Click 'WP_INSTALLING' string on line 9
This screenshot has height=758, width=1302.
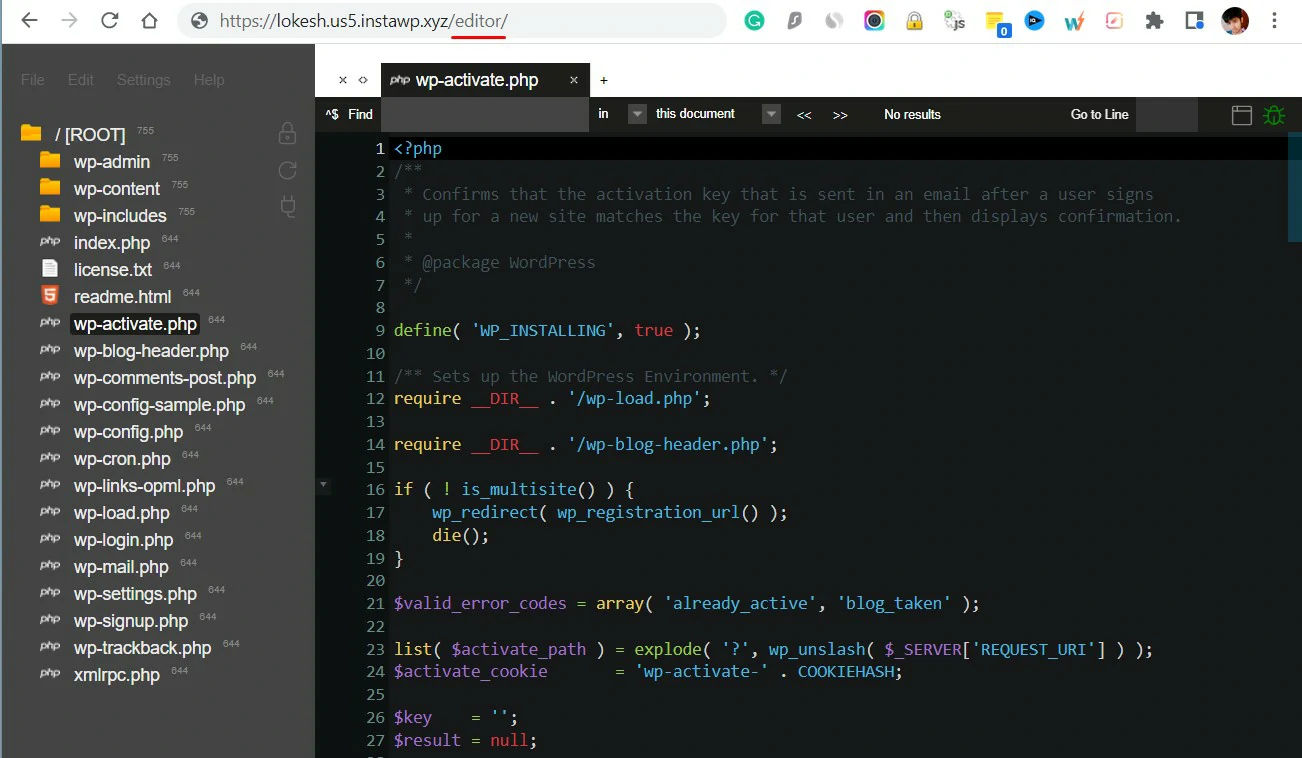click(543, 330)
